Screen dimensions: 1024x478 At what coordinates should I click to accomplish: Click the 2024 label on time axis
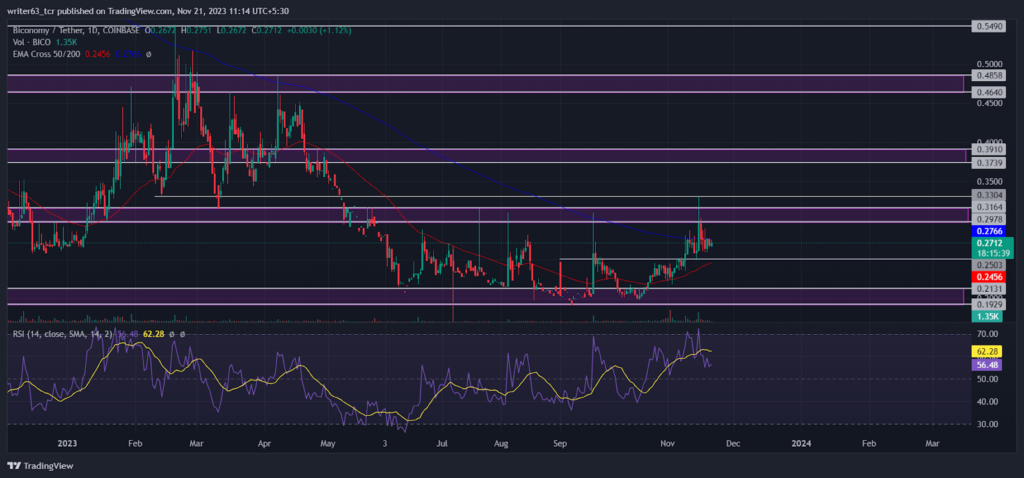click(801, 443)
